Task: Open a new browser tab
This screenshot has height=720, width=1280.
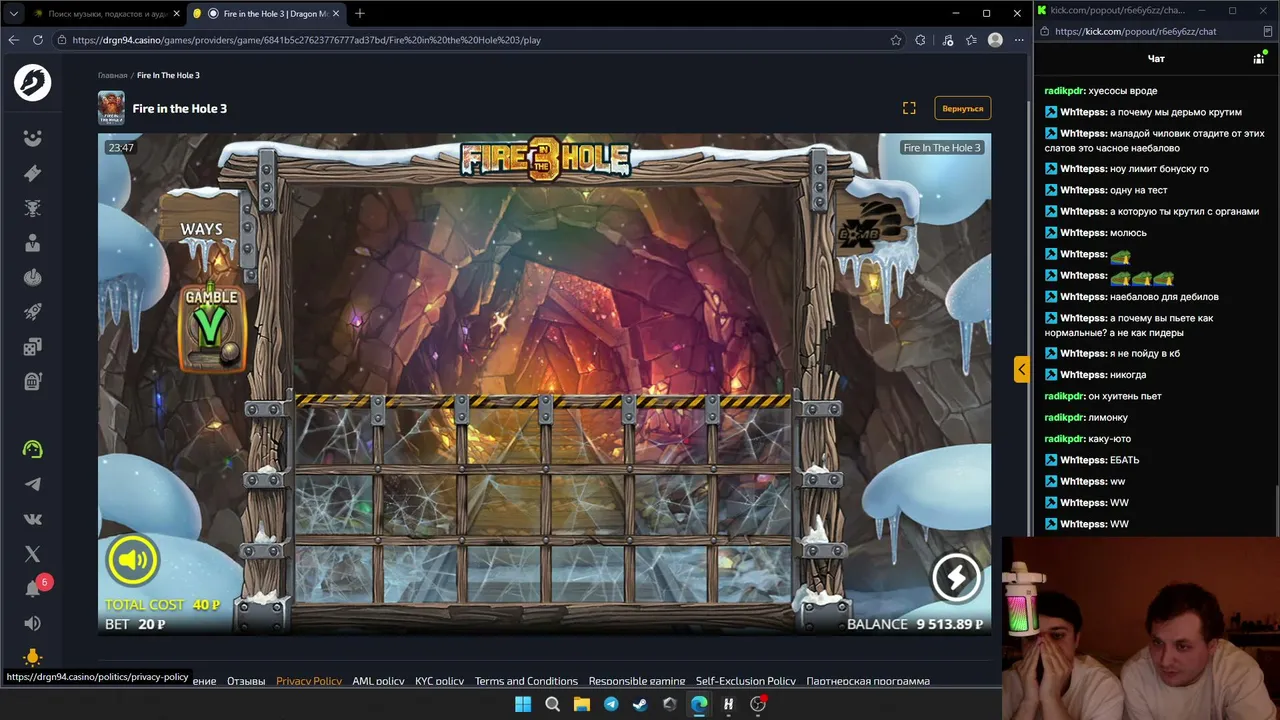Action: click(360, 14)
